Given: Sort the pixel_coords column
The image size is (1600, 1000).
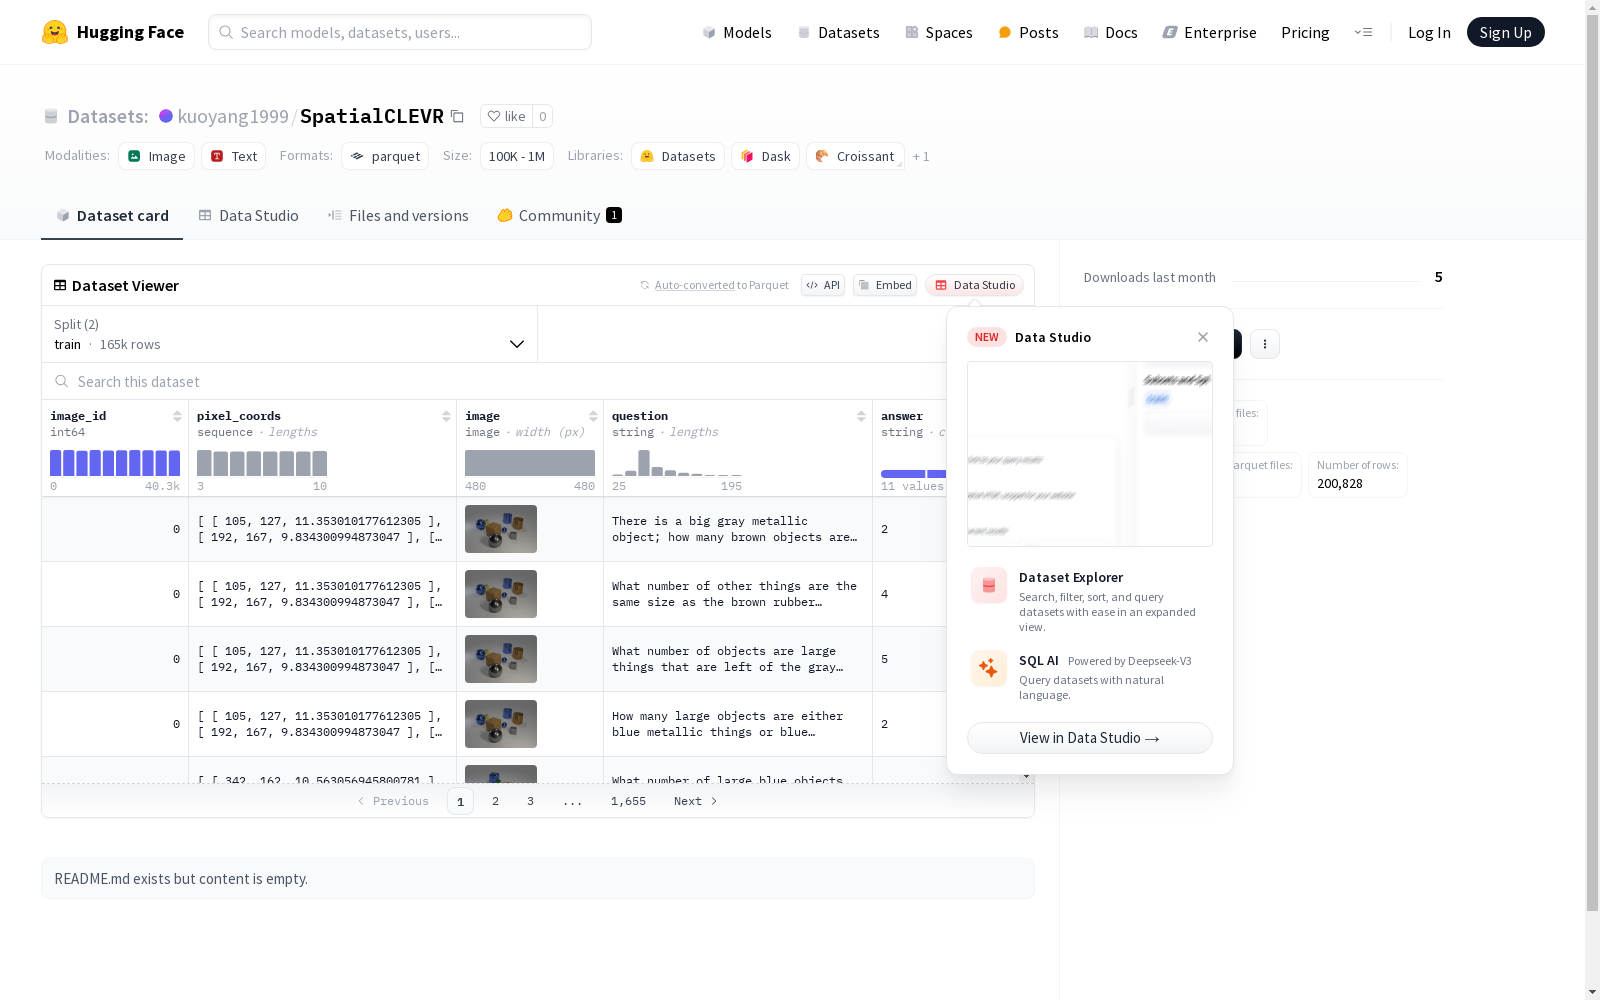Looking at the screenshot, I should point(446,416).
